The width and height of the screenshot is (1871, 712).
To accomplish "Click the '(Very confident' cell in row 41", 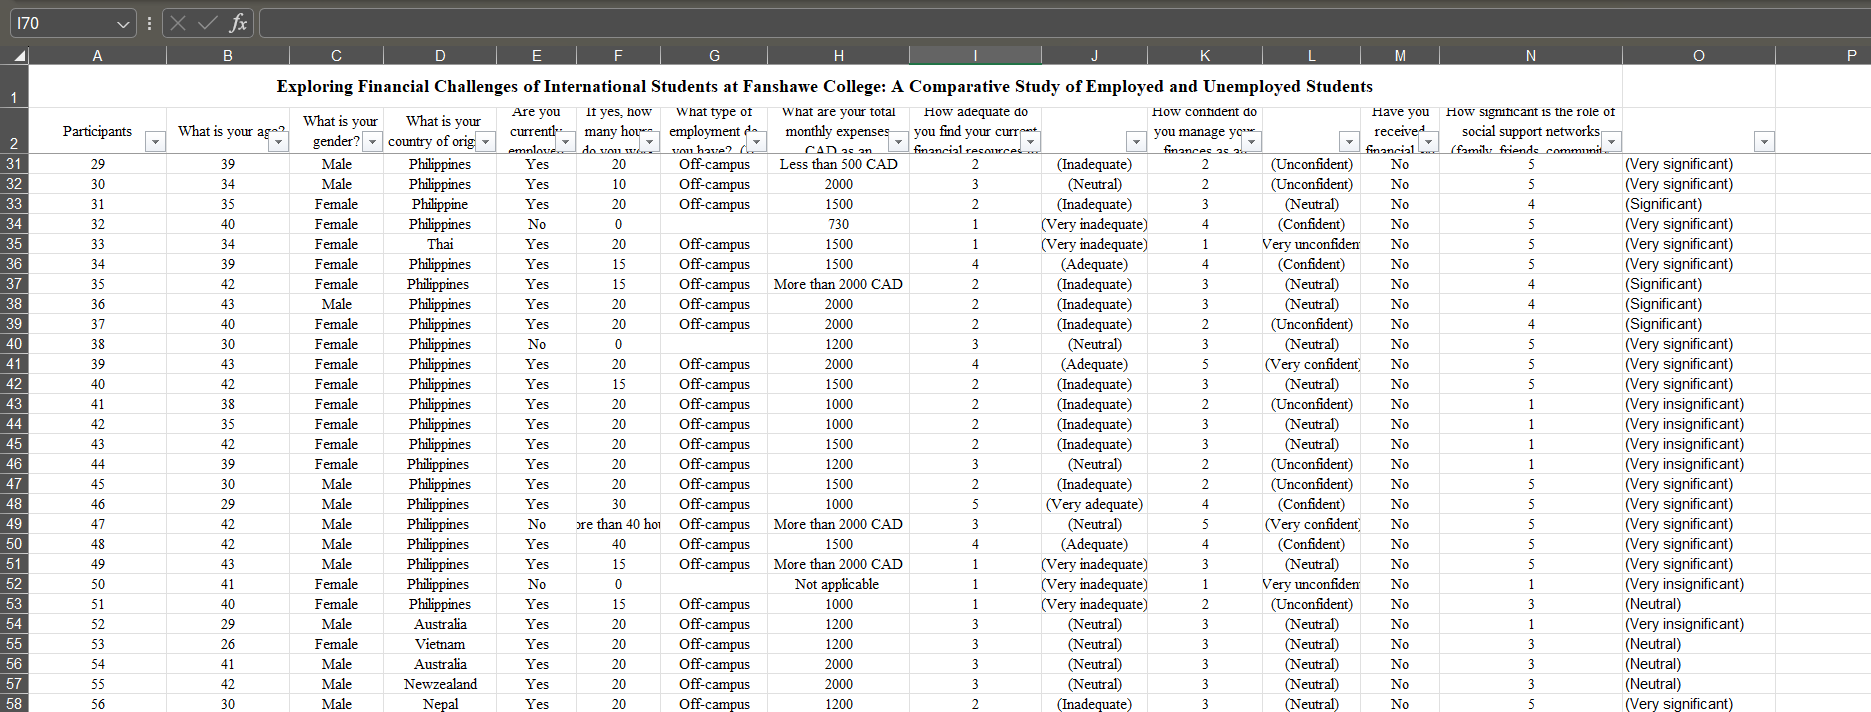I will click(x=1311, y=364).
